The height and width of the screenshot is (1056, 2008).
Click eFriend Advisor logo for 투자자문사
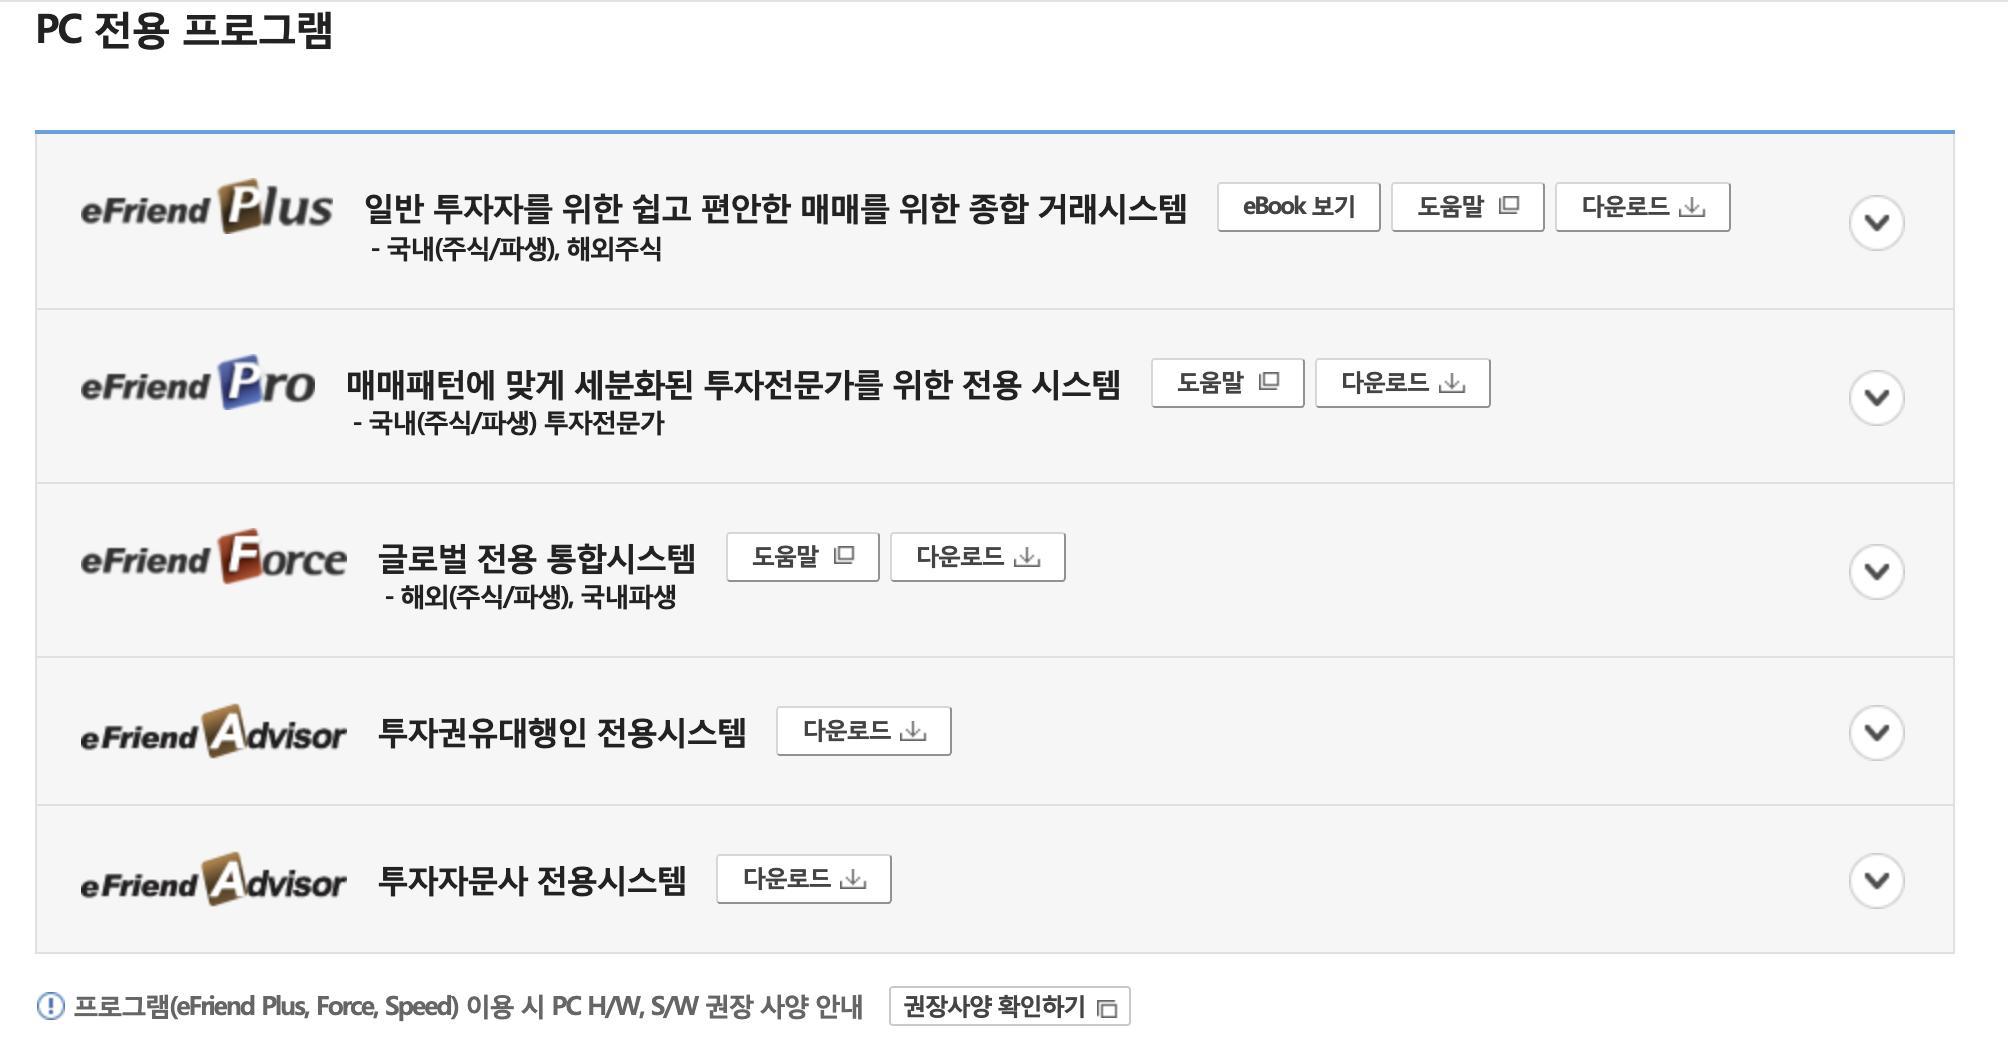coord(213,880)
